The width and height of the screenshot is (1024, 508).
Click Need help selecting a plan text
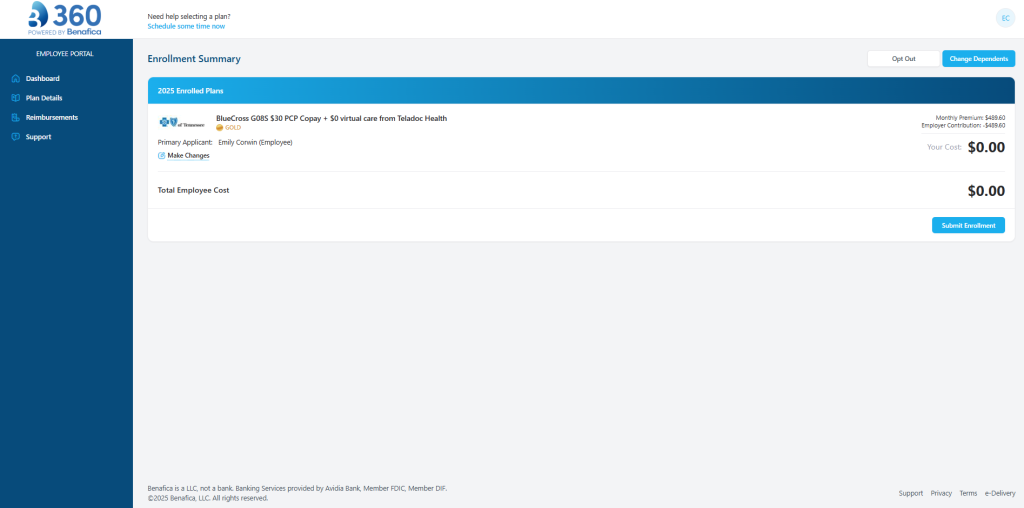pyautogui.click(x=189, y=16)
